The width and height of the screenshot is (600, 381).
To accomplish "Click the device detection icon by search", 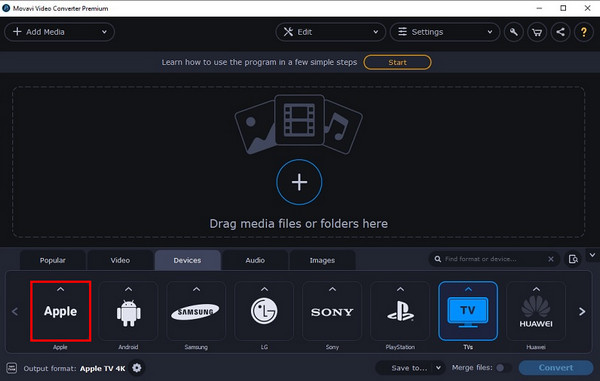I will click(573, 259).
